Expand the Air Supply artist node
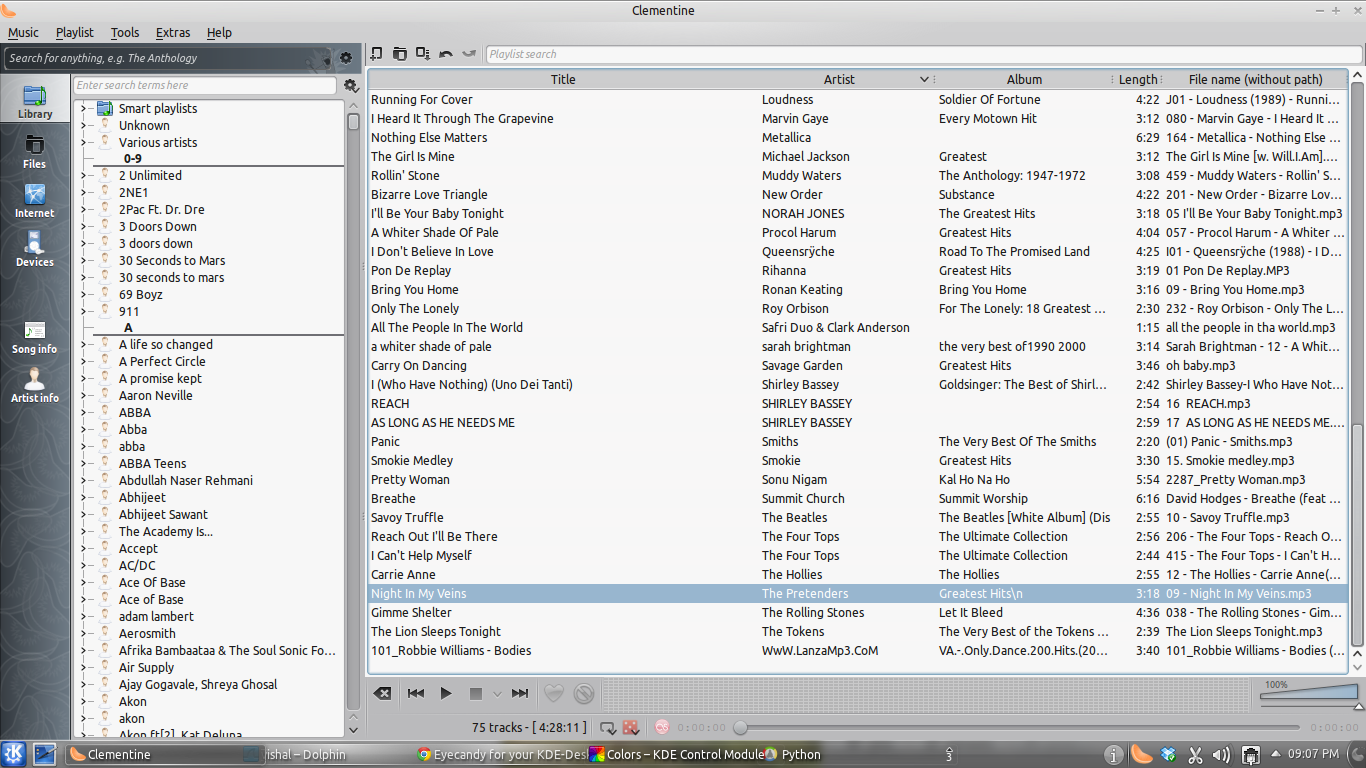1366x768 pixels. [x=83, y=667]
